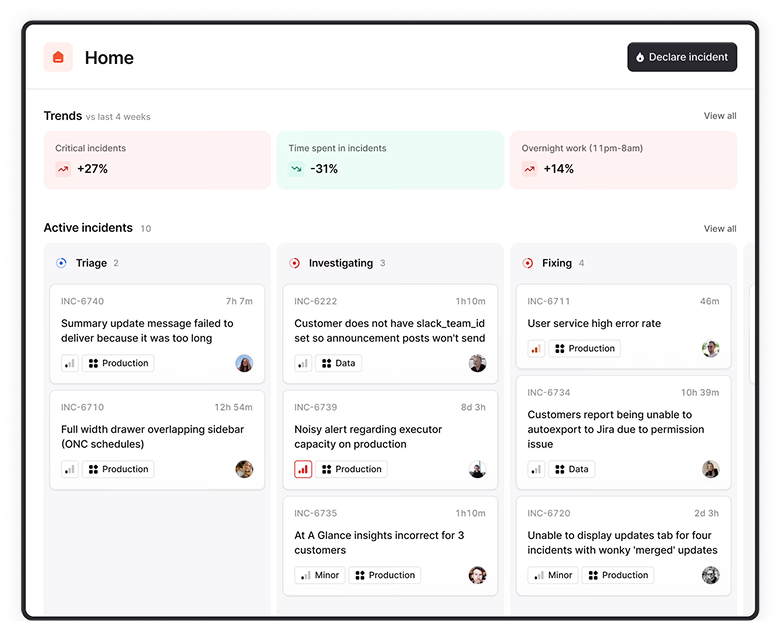The height and width of the screenshot is (621, 781).
Task: Open incident INC-6710 full width drawer
Action: click(x=152, y=437)
